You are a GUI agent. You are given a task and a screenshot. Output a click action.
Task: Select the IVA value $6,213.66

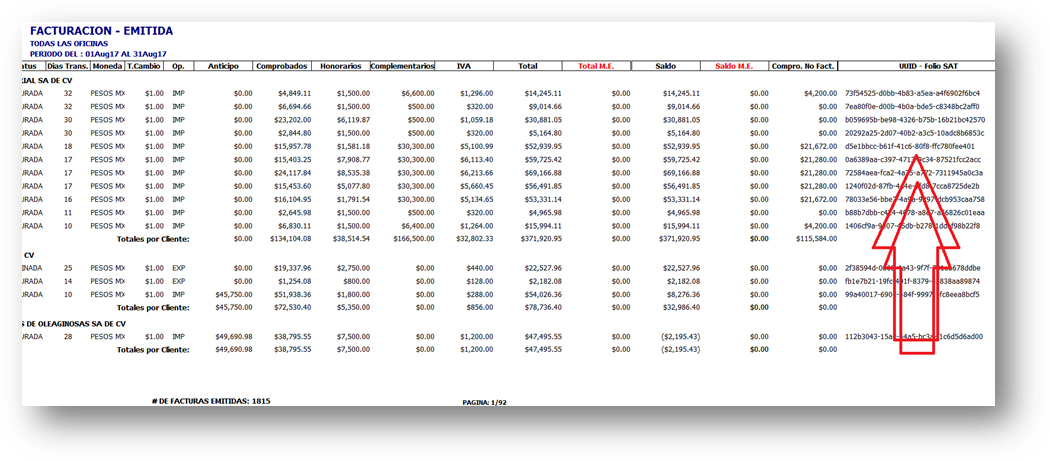click(478, 173)
